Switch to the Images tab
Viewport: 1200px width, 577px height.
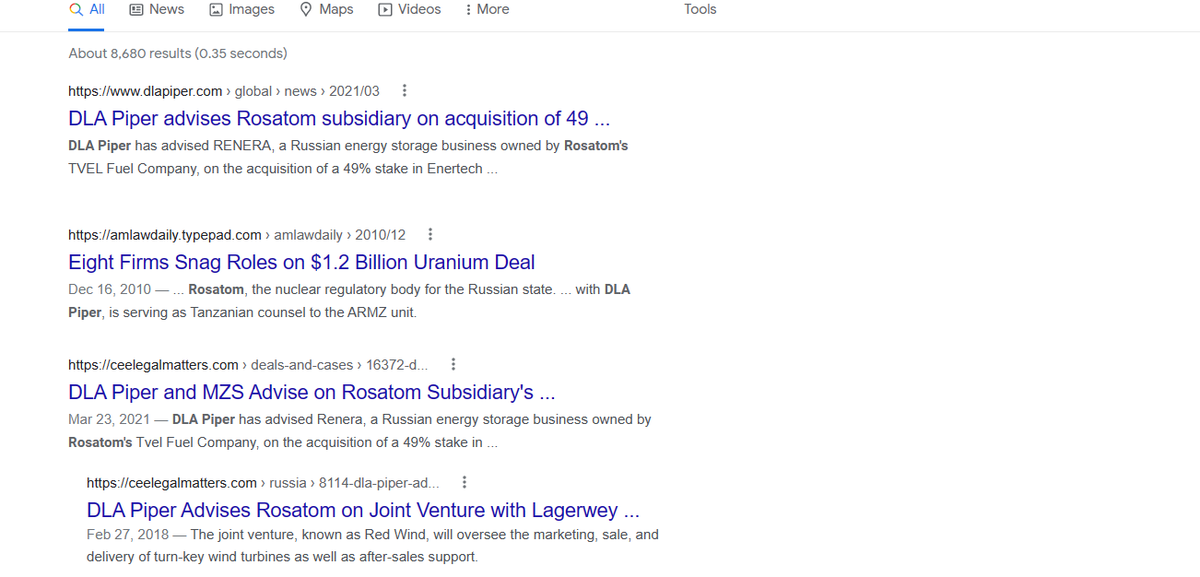(x=242, y=10)
